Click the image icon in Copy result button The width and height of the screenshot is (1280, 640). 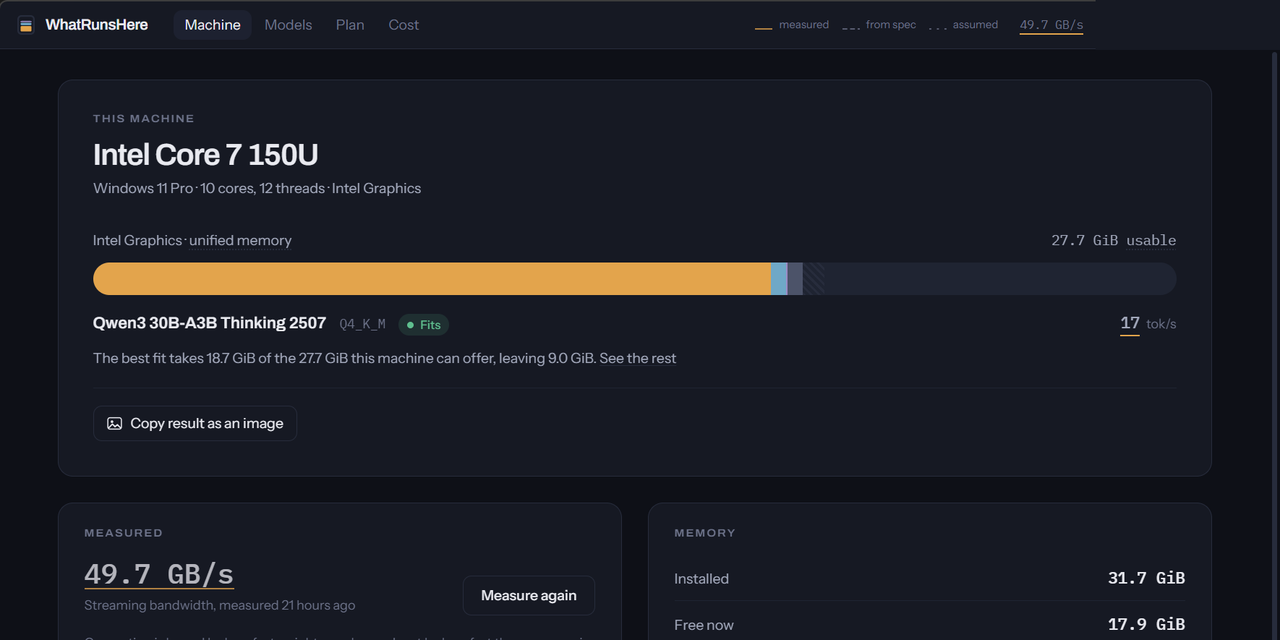tap(115, 423)
